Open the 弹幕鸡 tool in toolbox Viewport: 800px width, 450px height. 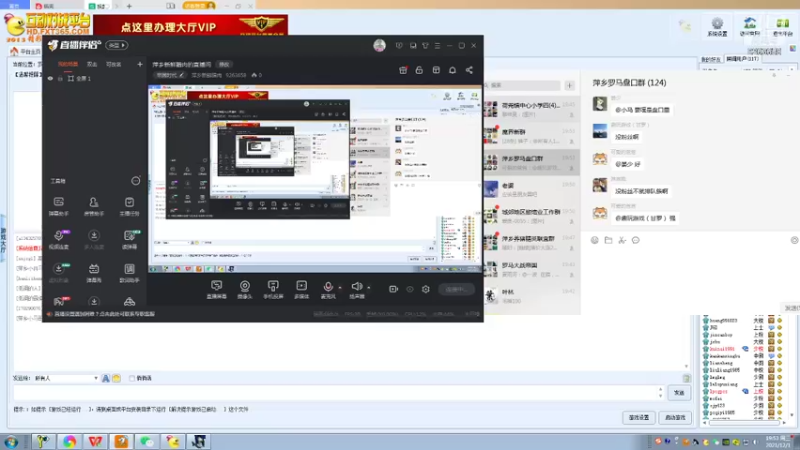93,272
